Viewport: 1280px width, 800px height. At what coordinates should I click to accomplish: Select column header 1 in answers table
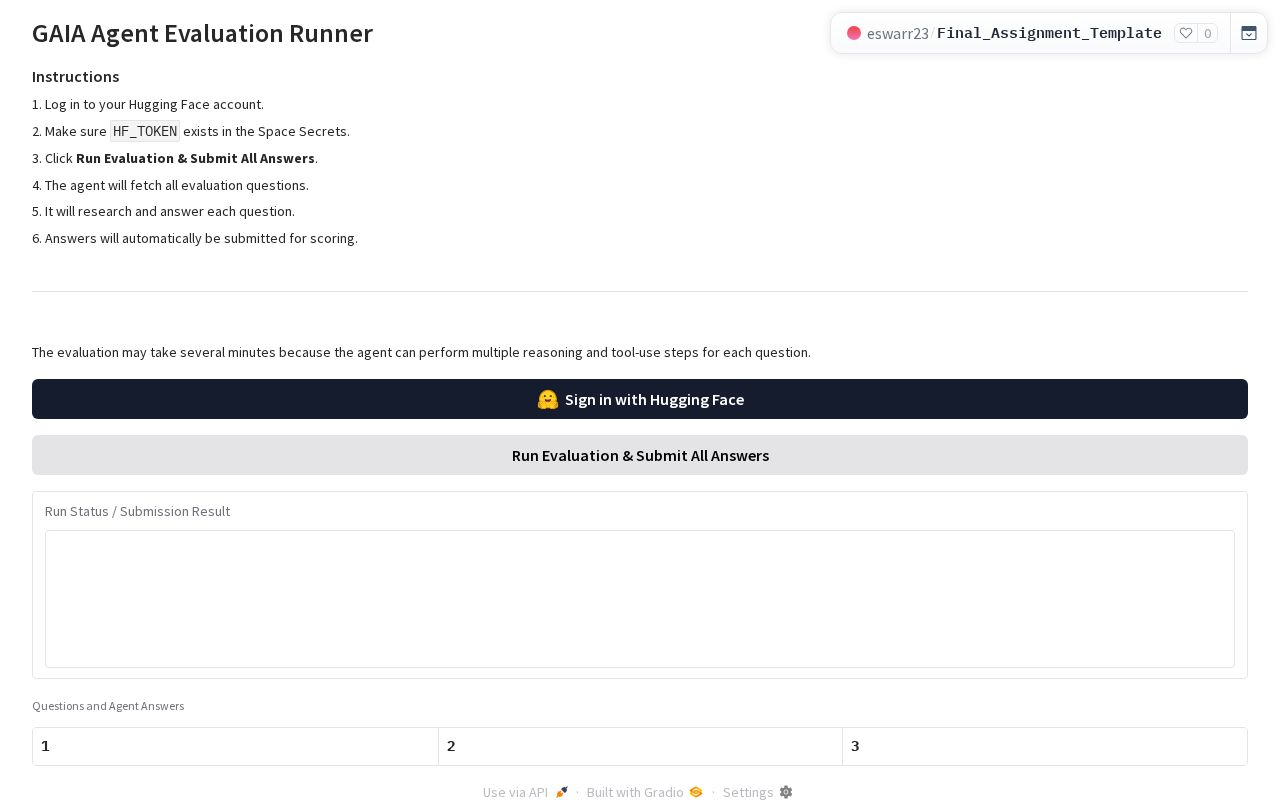click(x=235, y=746)
